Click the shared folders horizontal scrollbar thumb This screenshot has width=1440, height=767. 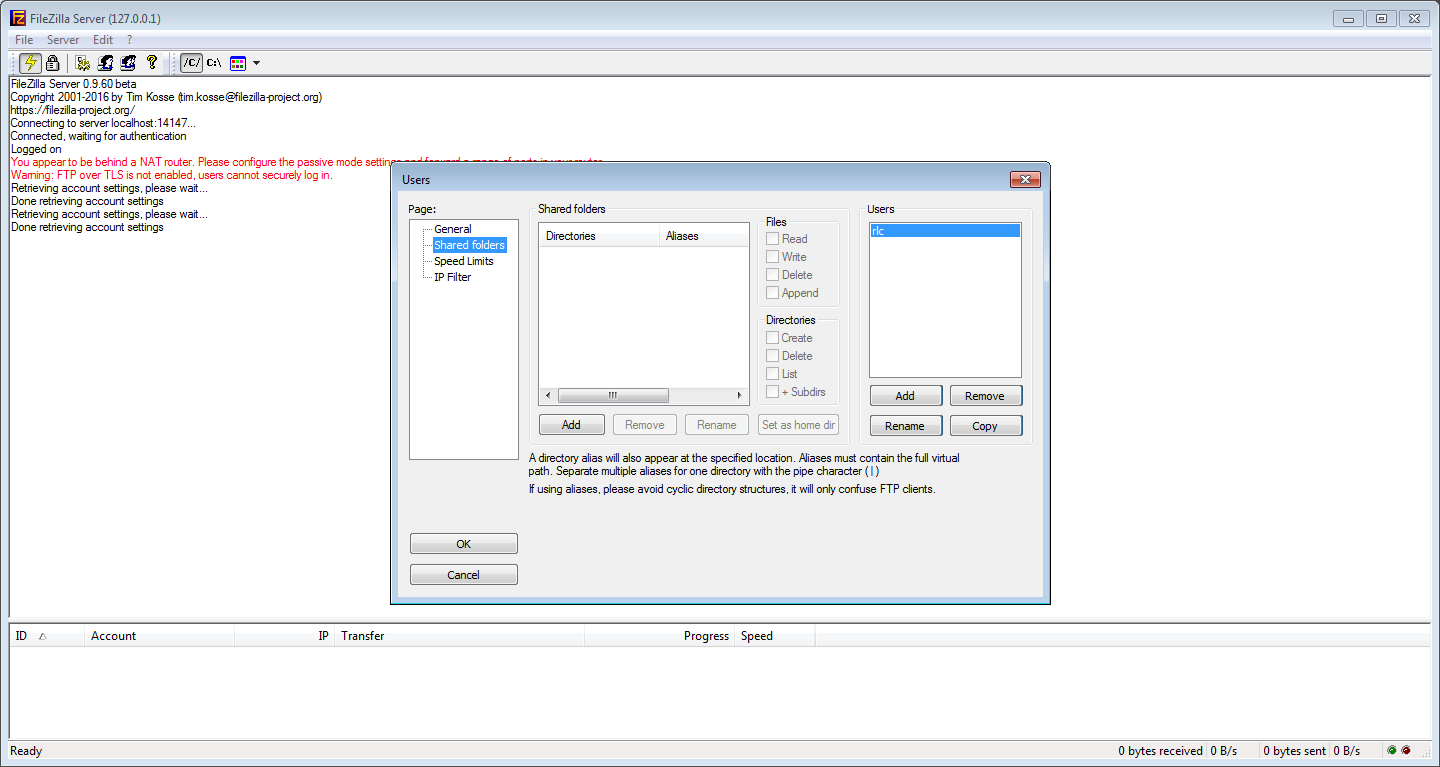[613, 395]
